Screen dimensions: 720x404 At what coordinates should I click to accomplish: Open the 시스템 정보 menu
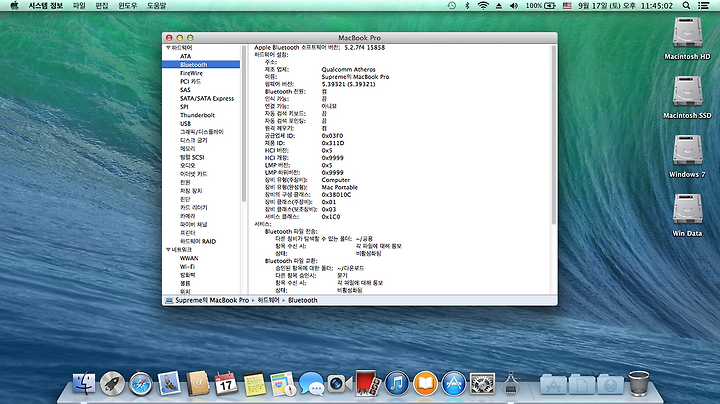[x=45, y=6]
